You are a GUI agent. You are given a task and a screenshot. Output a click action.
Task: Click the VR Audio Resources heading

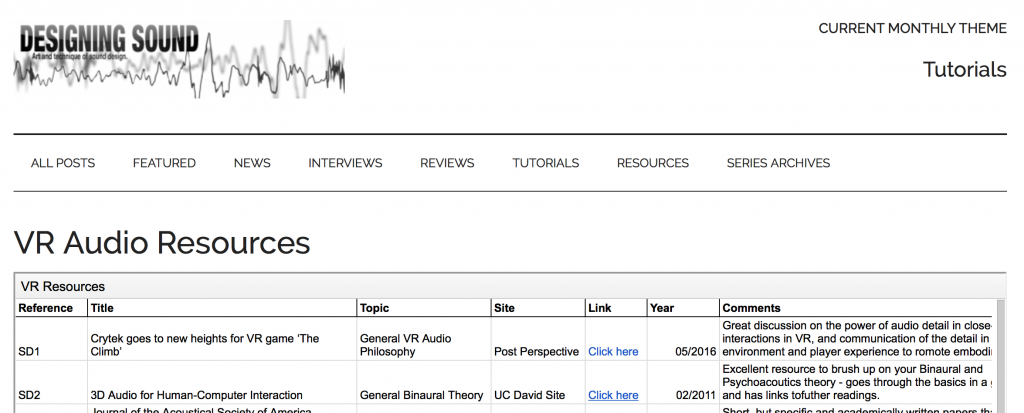[x=162, y=243]
